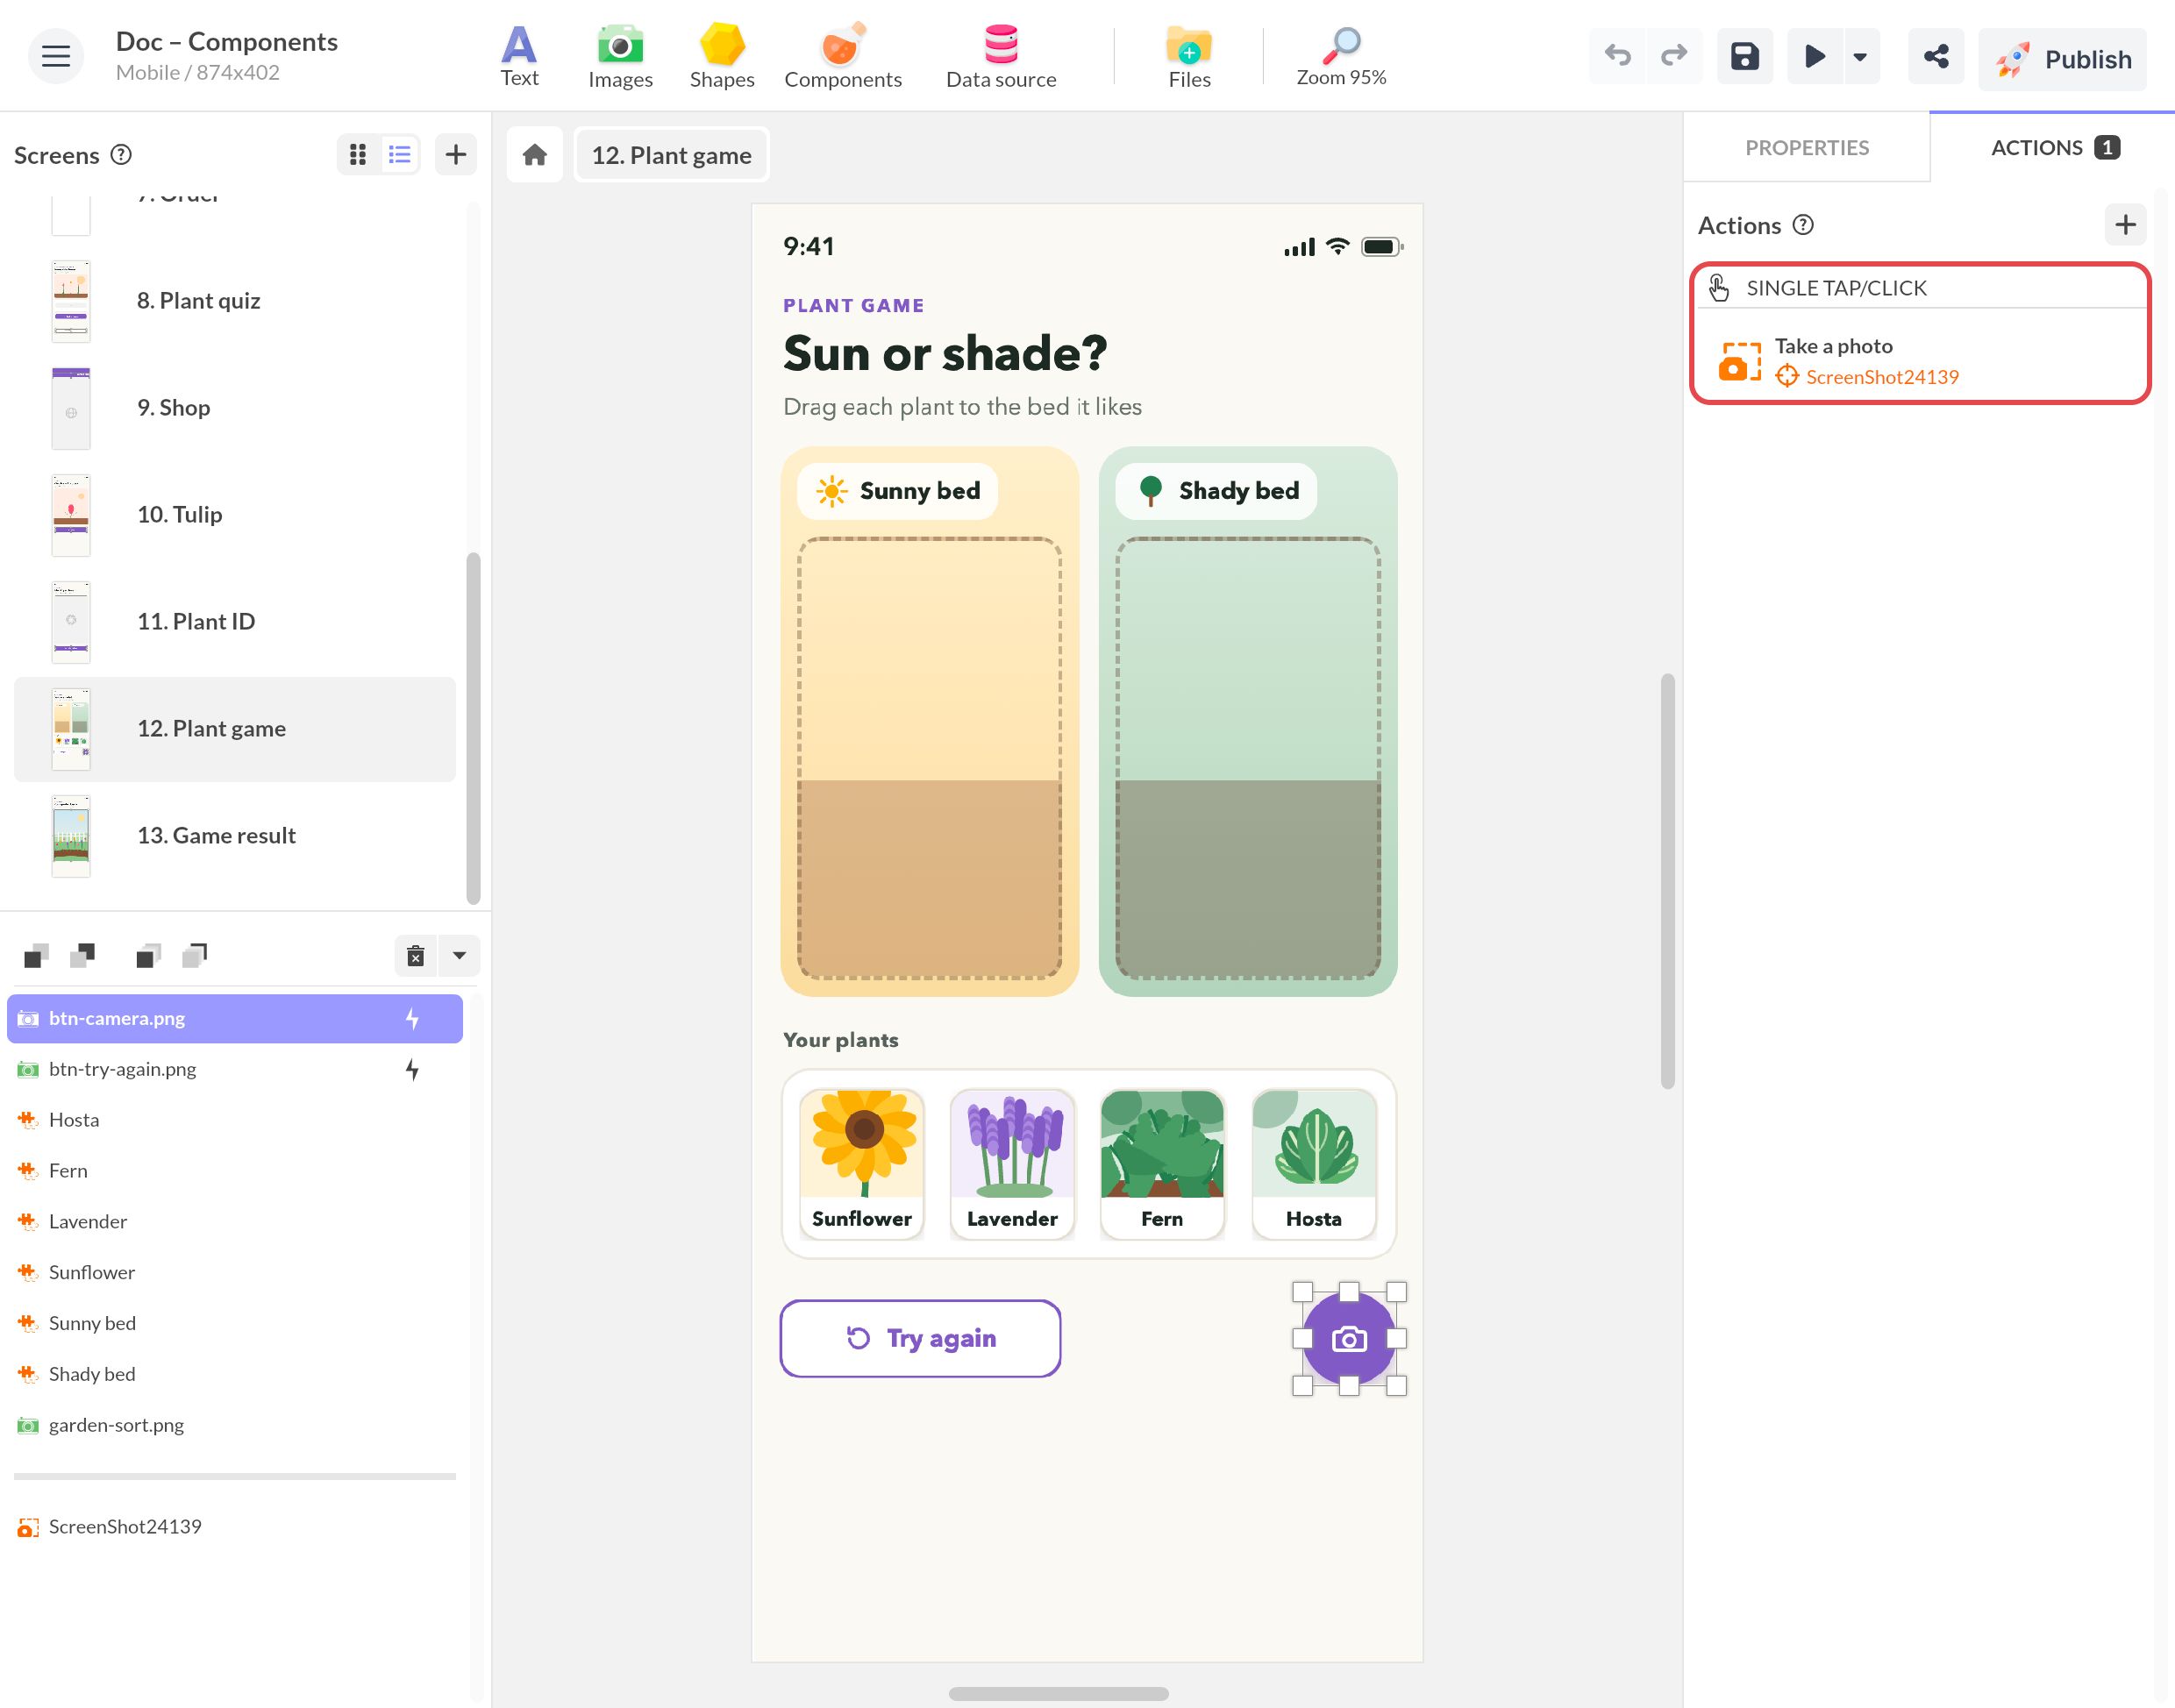Open the Components library
The image size is (2175, 1708).
pyautogui.click(x=842, y=56)
